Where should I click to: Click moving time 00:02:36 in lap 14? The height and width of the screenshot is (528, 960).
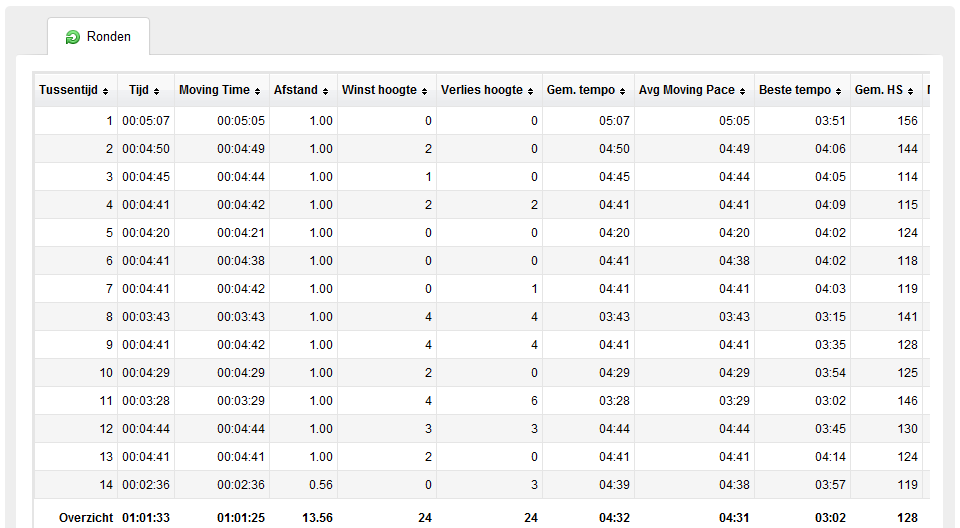[x=241, y=485]
